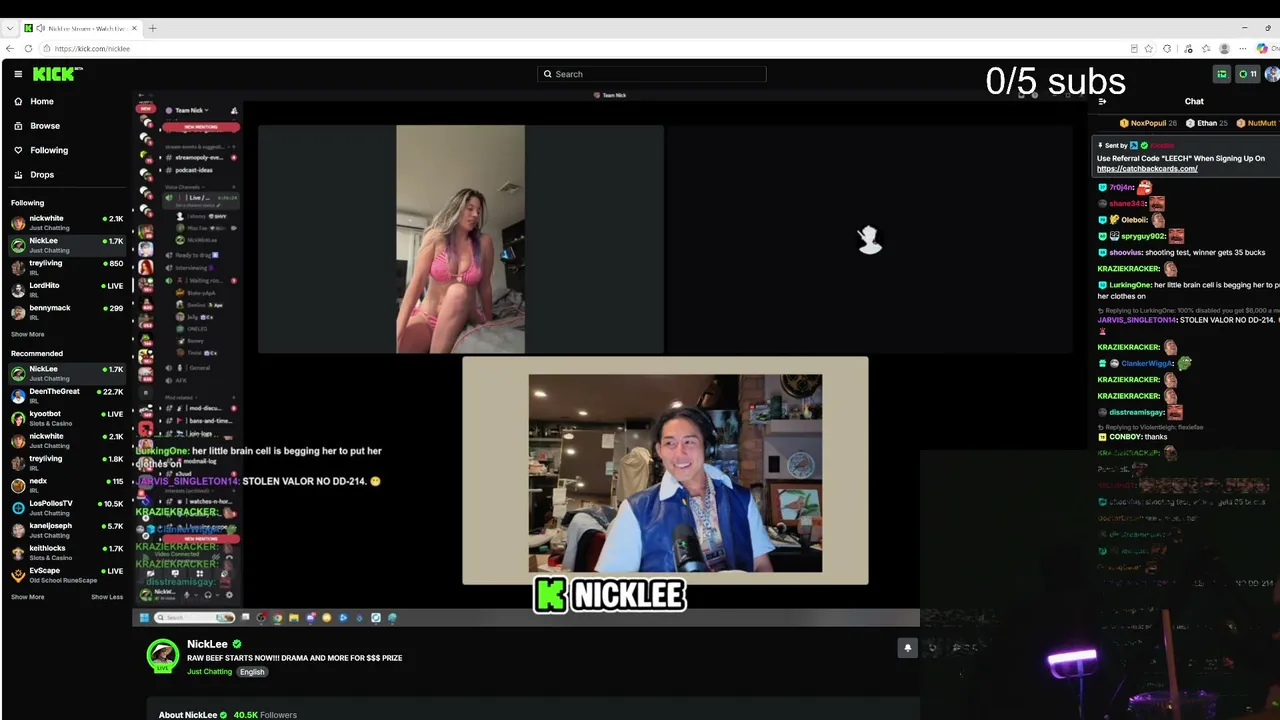1280x720 pixels.
Task: Open browser settings and more menu
Action: point(1243,49)
